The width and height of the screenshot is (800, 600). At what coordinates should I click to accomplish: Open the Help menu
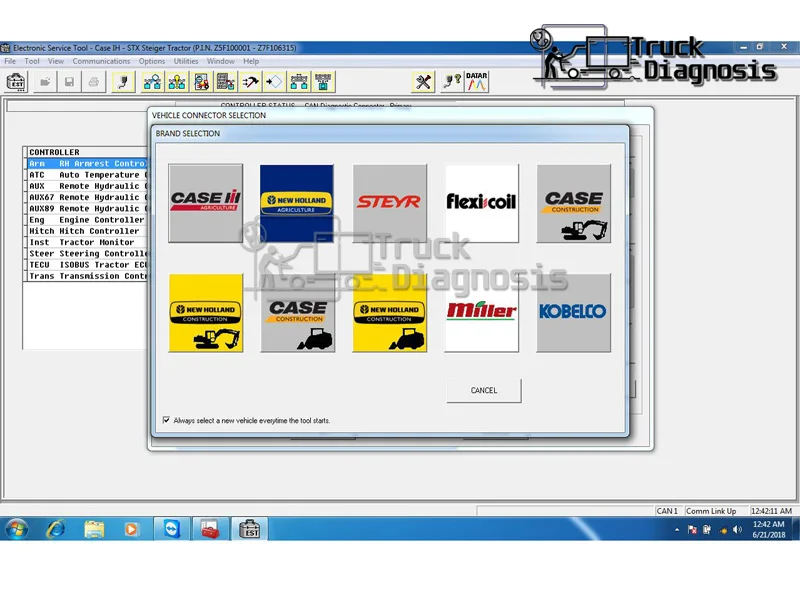point(251,61)
